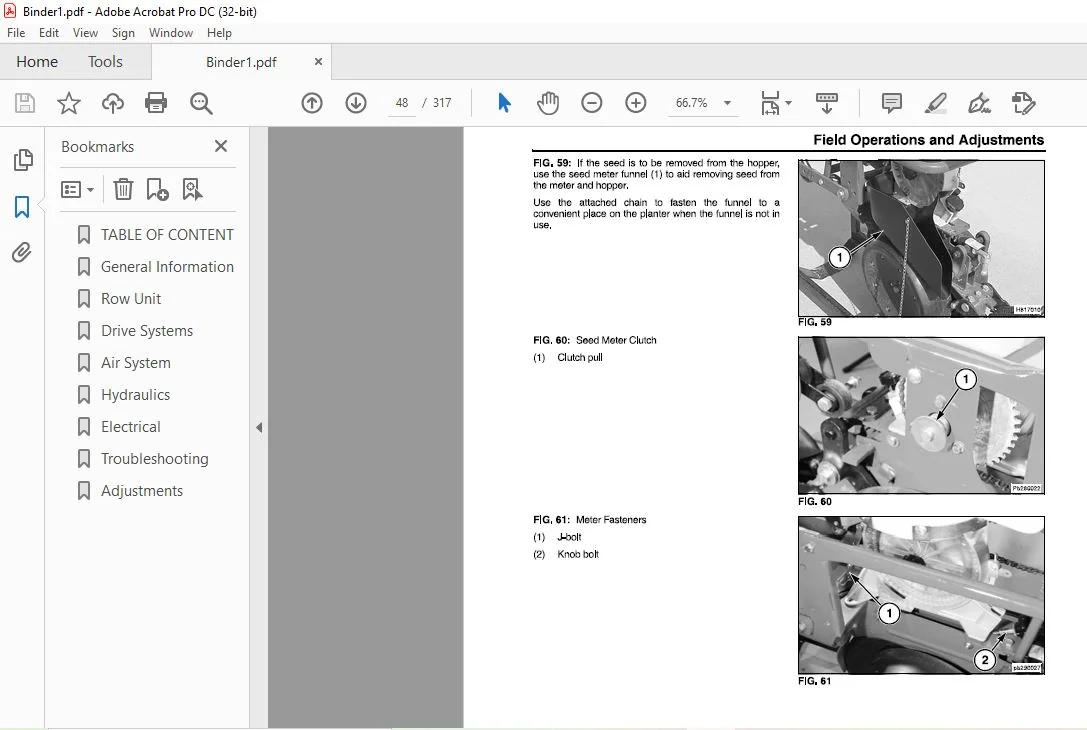Click the 'Knob bolt' legend text

click(577, 555)
